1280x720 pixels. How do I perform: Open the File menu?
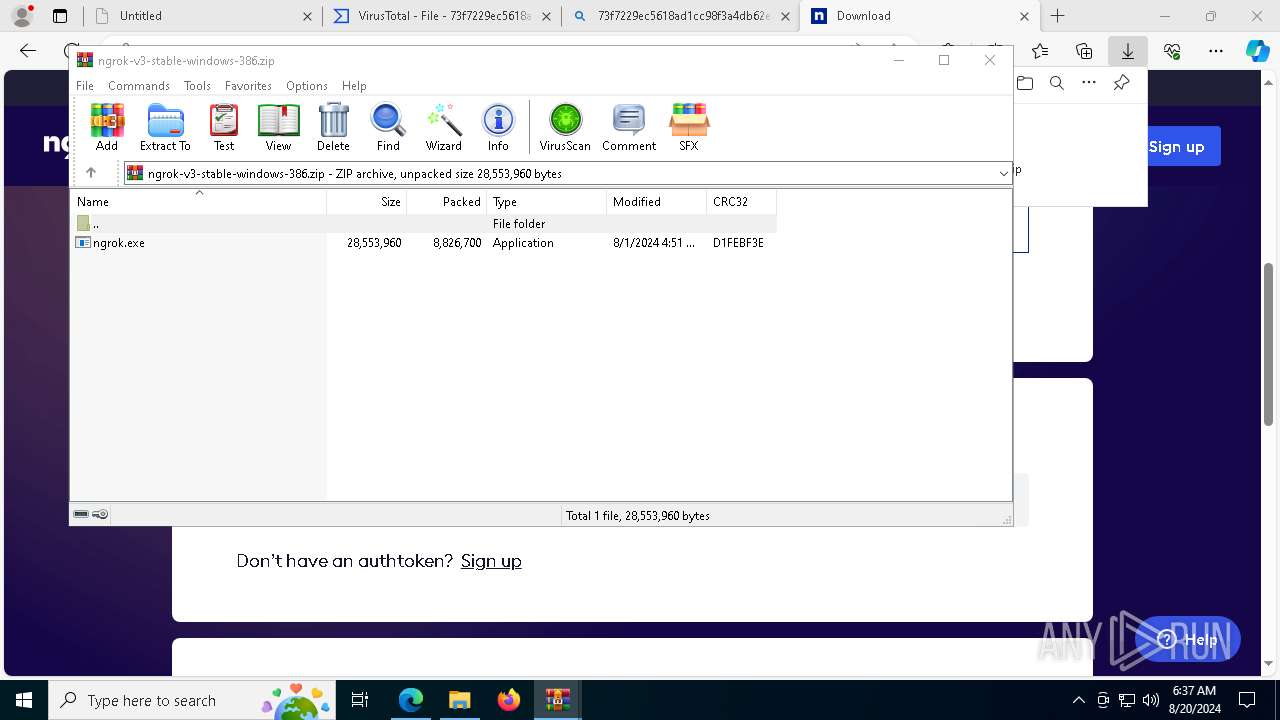[x=85, y=86]
